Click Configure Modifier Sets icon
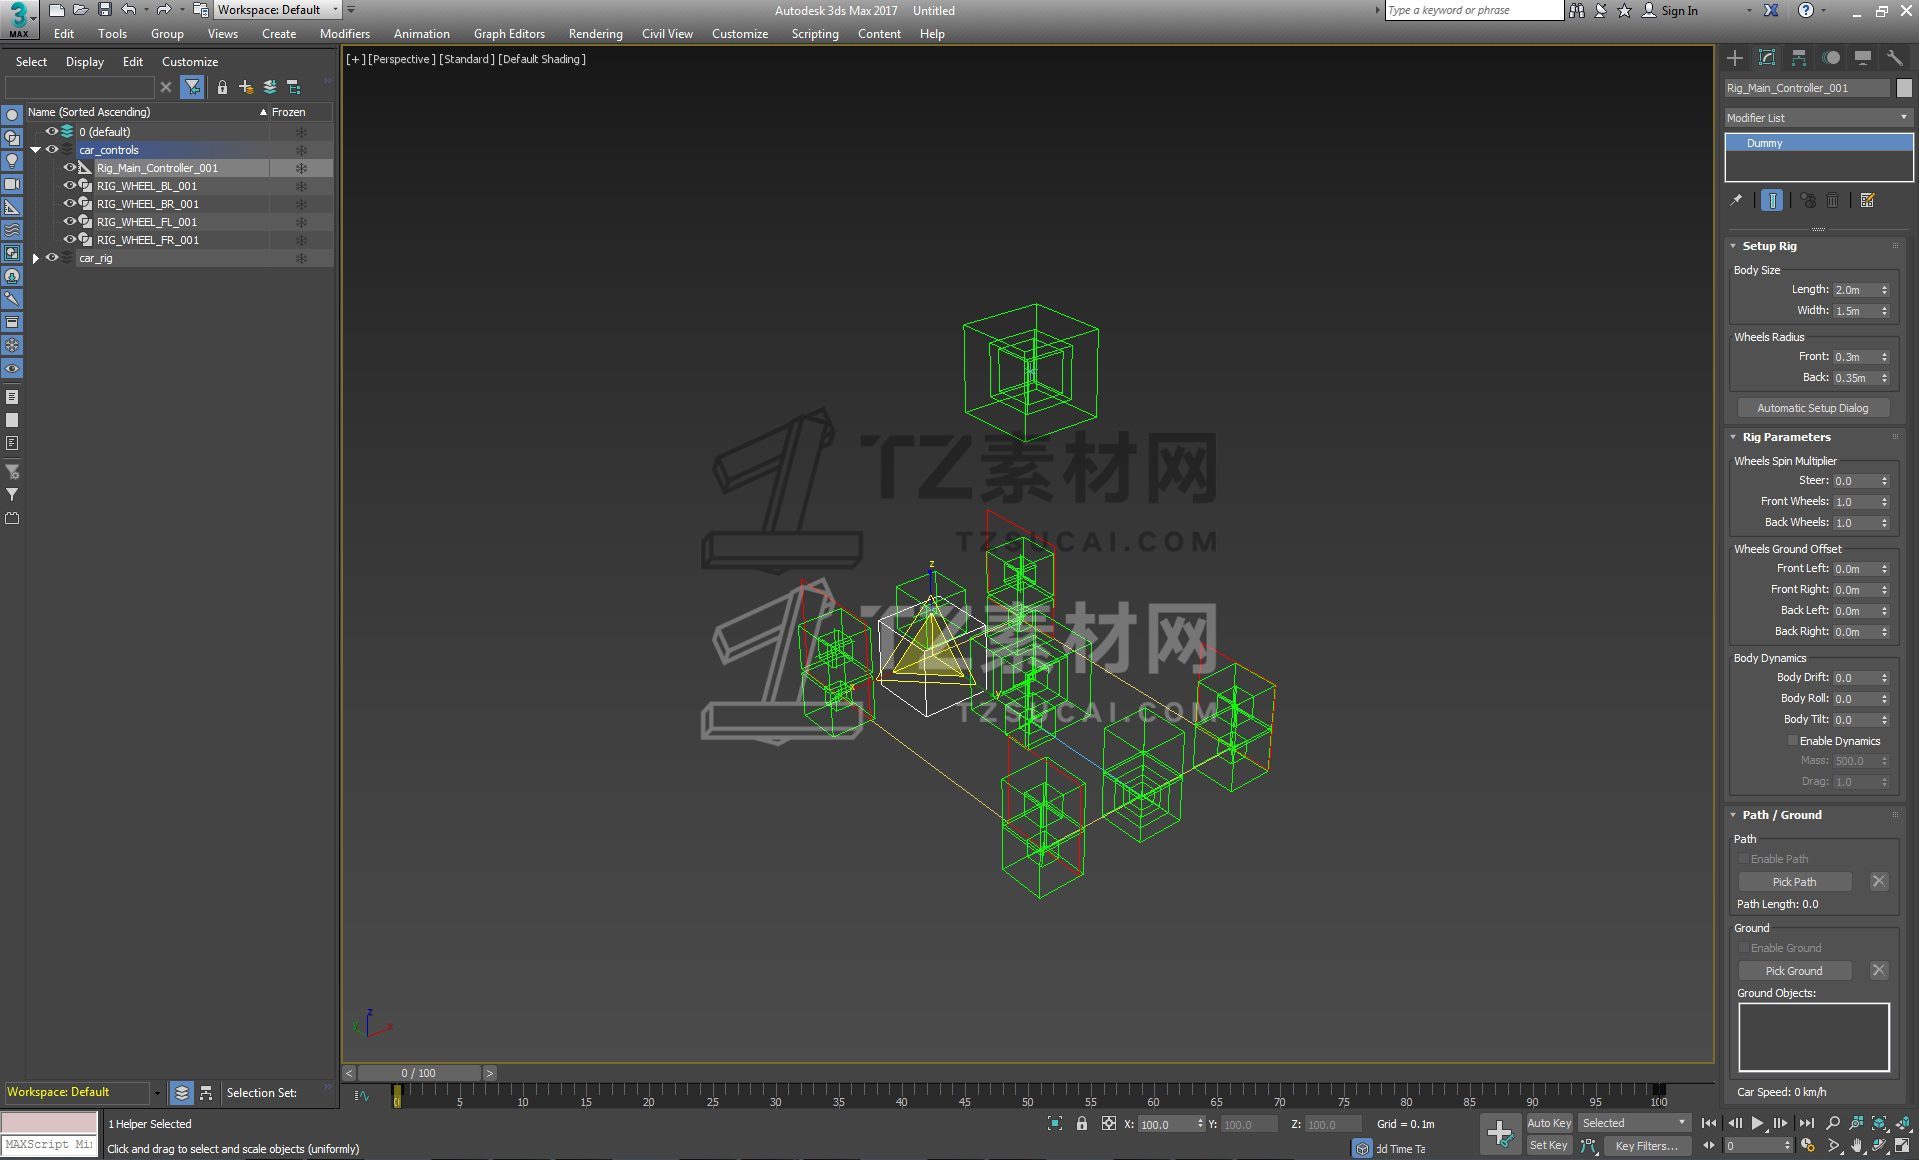The image size is (1919, 1160). [x=1867, y=200]
